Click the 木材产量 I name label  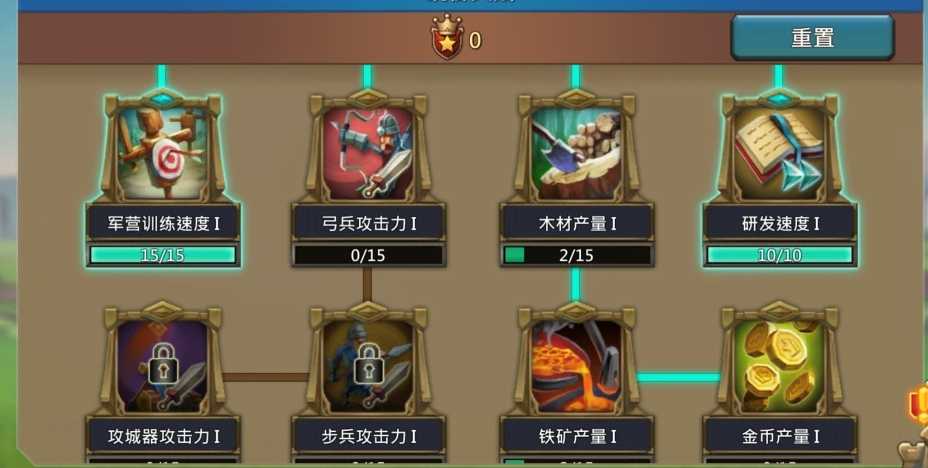tap(577, 224)
